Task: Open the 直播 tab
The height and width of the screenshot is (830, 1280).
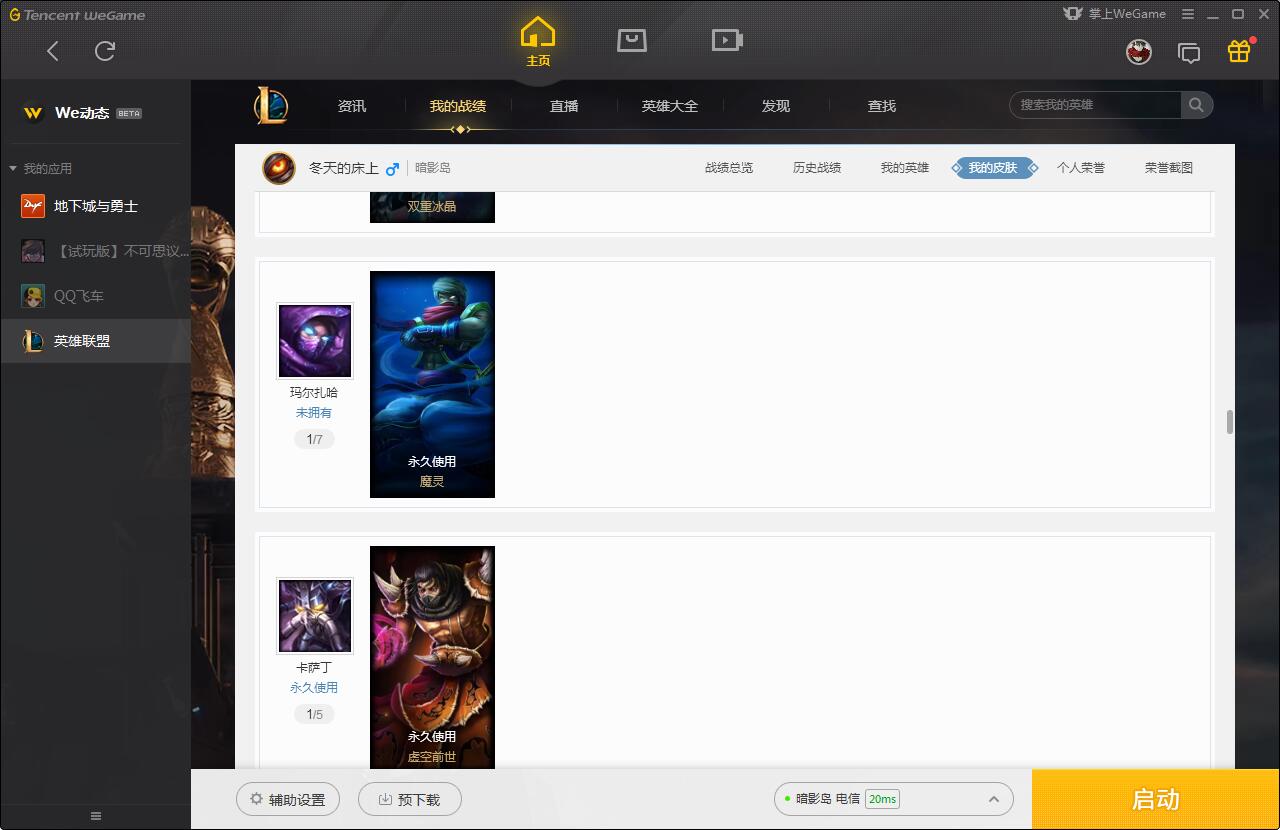Action: click(x=564, y=106)
